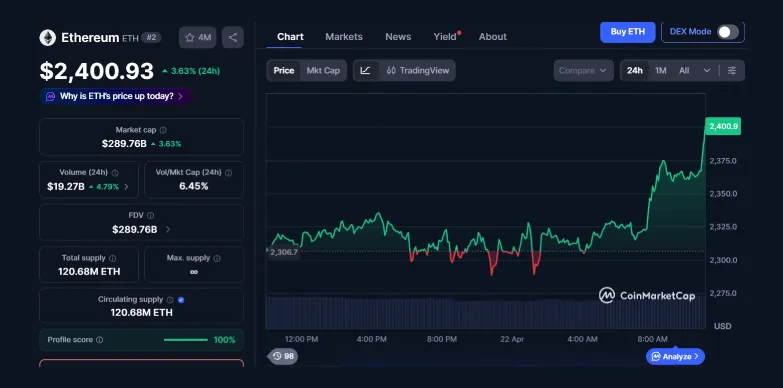Click the AI icon in price-up banner
Viewport: 783px width, 388px height.
(50, 96)
